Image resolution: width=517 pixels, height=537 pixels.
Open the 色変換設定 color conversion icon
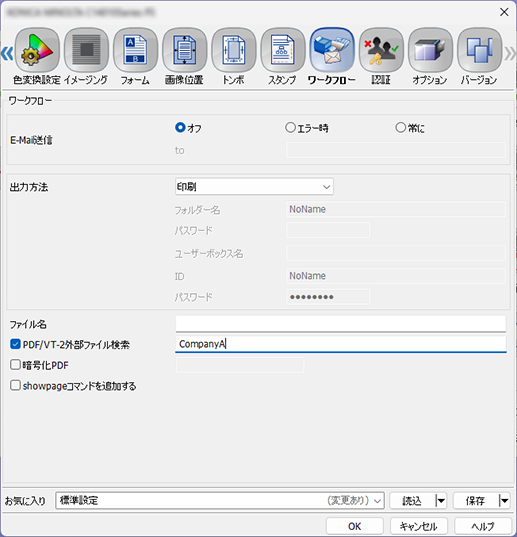click(x=37, y=50)
